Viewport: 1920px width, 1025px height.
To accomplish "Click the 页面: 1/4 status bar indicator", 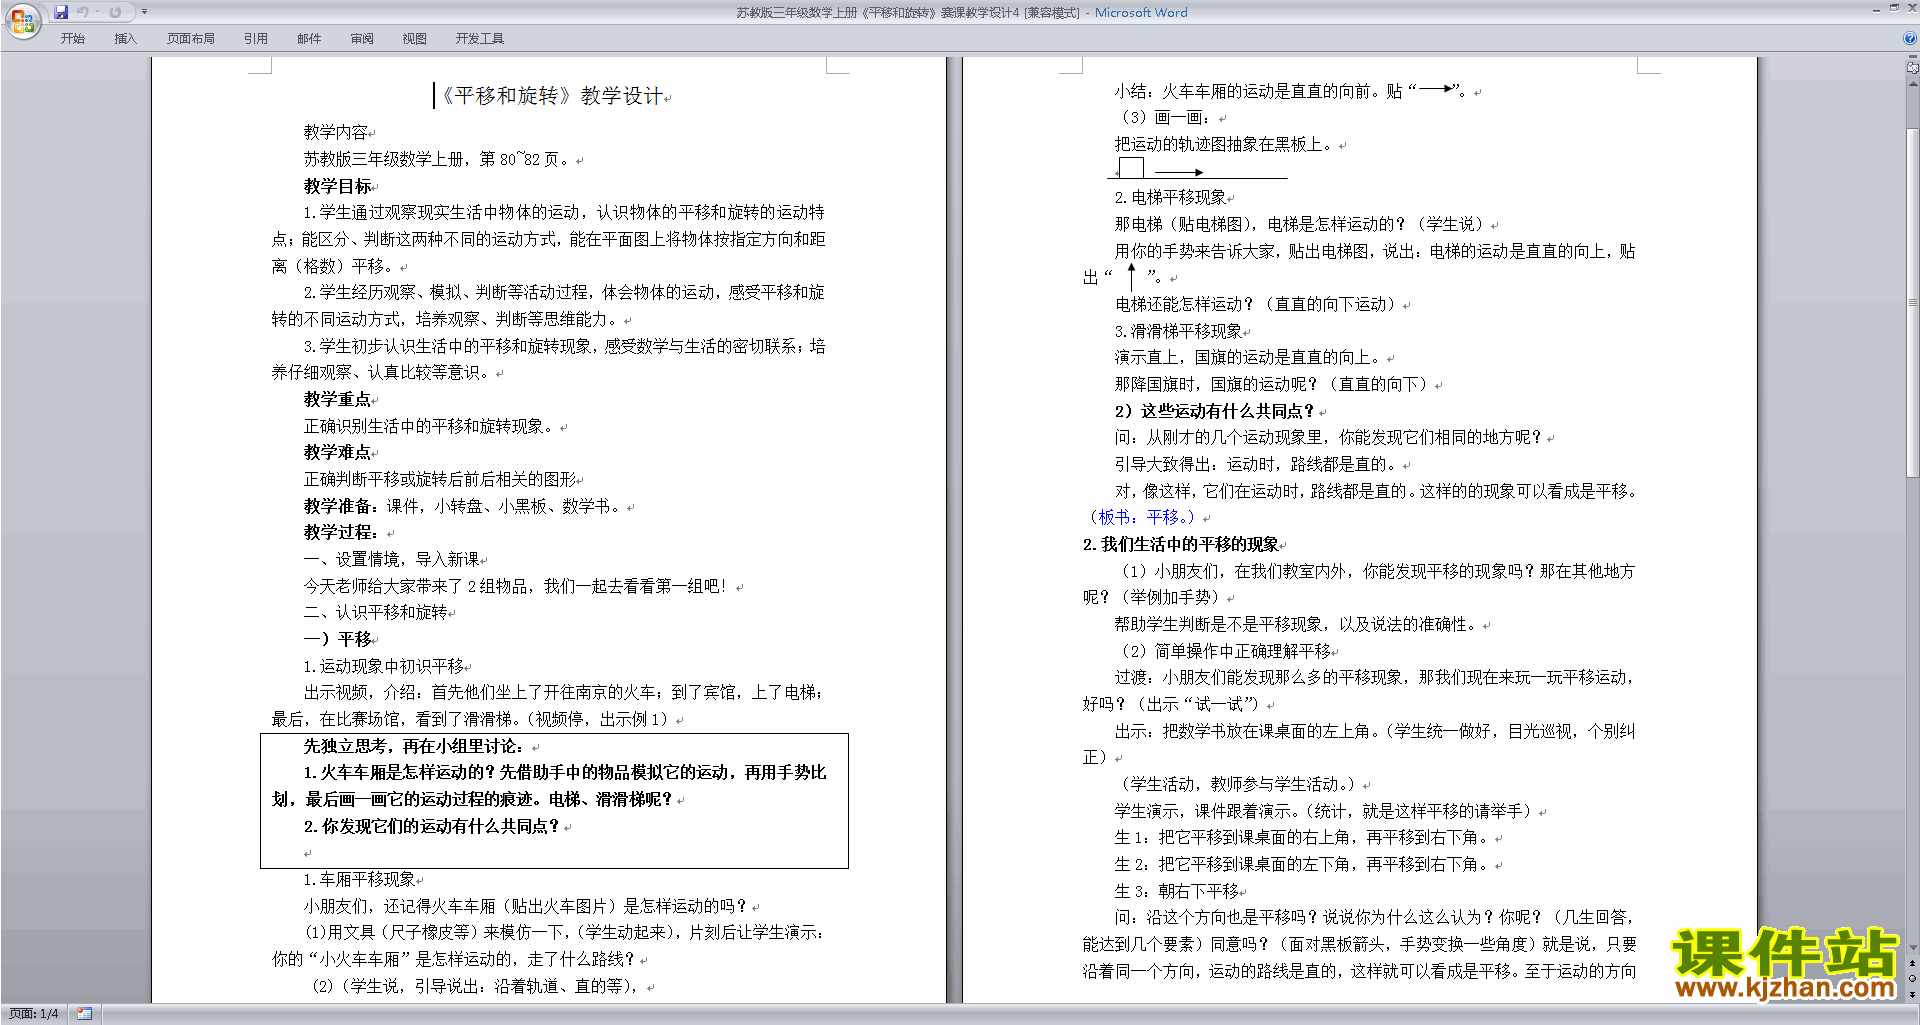I will pos(34,1014).
